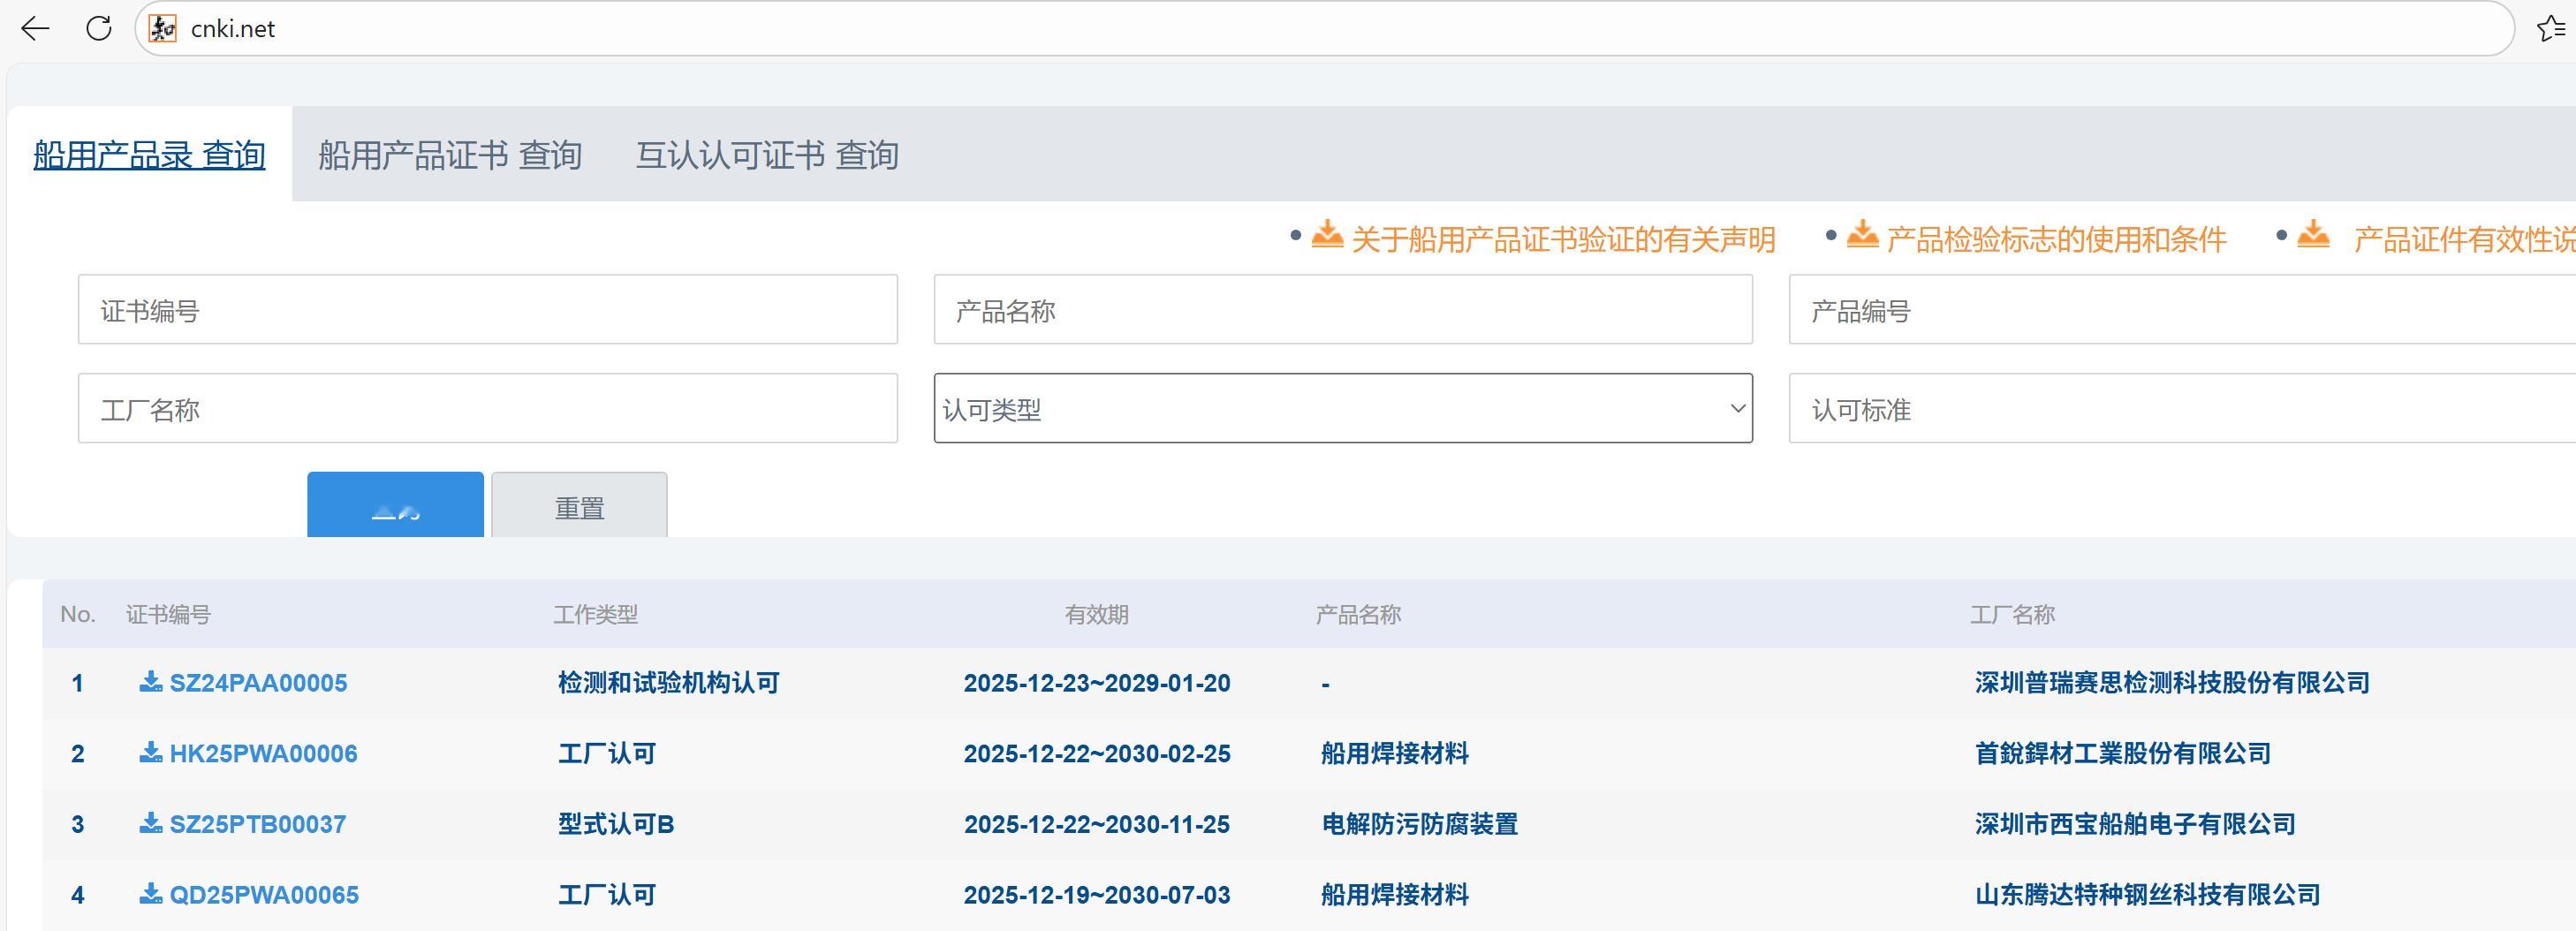Select 型式认可B work type cell
The width and height of the screenshot is (2576, 931).
coord(616,825)
